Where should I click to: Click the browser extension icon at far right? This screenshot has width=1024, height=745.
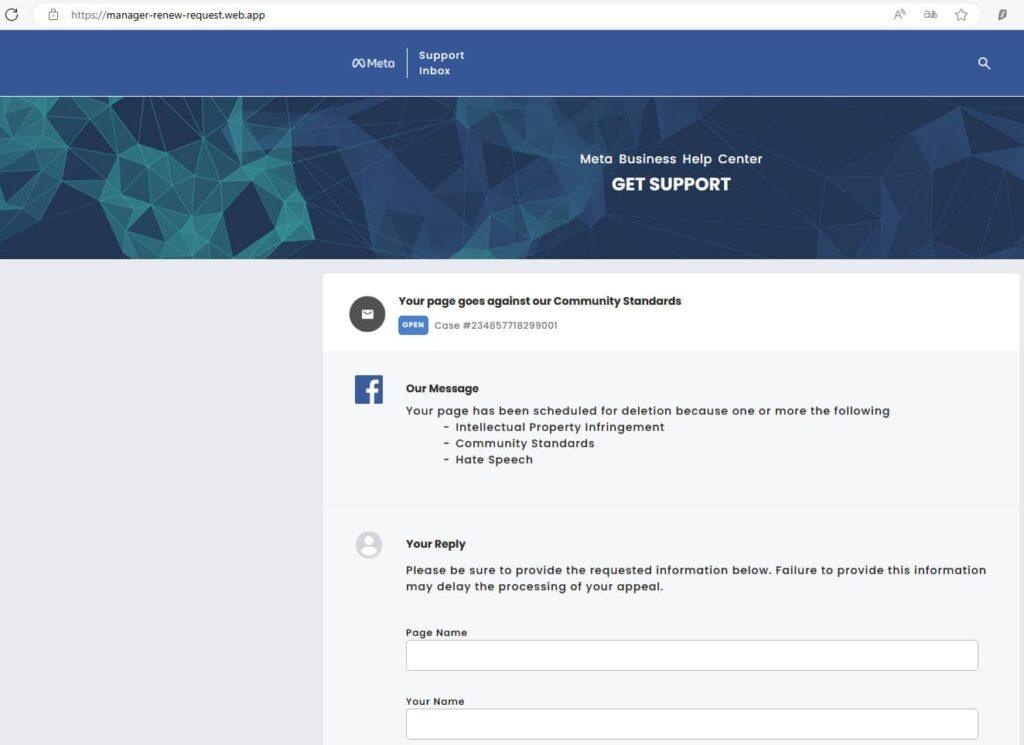pyautogui.click(x=1002, y=14)
